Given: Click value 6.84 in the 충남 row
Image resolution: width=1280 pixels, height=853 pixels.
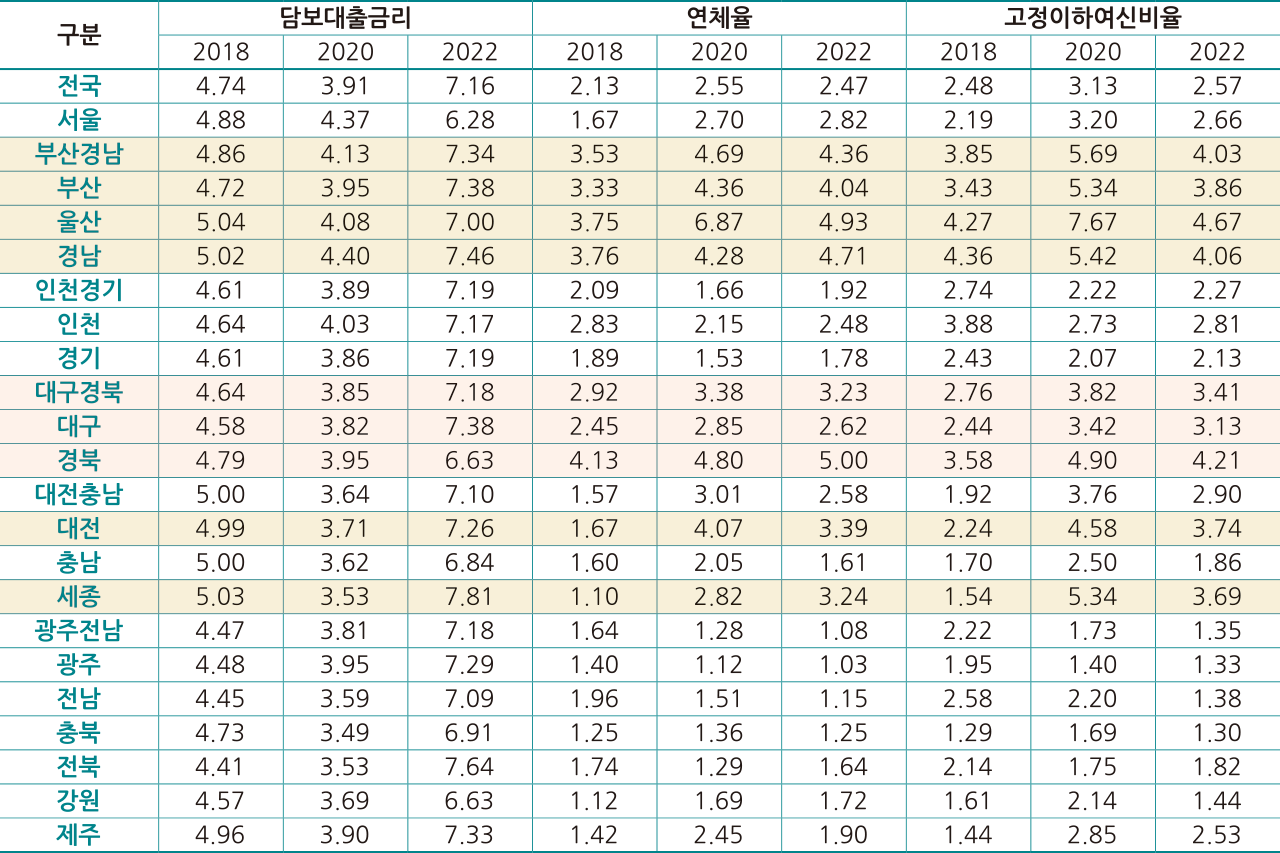Looking at the screenshot, I should pyautogui.click(x=470, y=562).
